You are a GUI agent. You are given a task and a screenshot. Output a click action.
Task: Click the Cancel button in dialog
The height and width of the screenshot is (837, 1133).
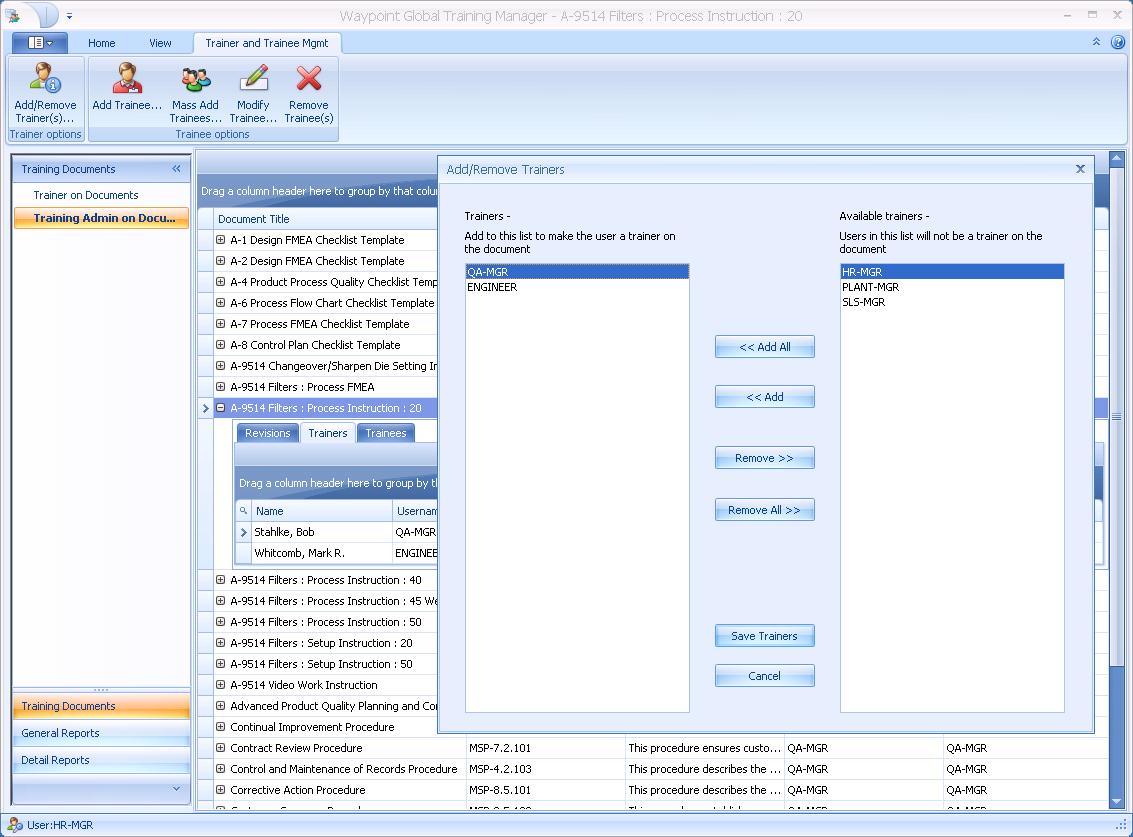point(764,676)
